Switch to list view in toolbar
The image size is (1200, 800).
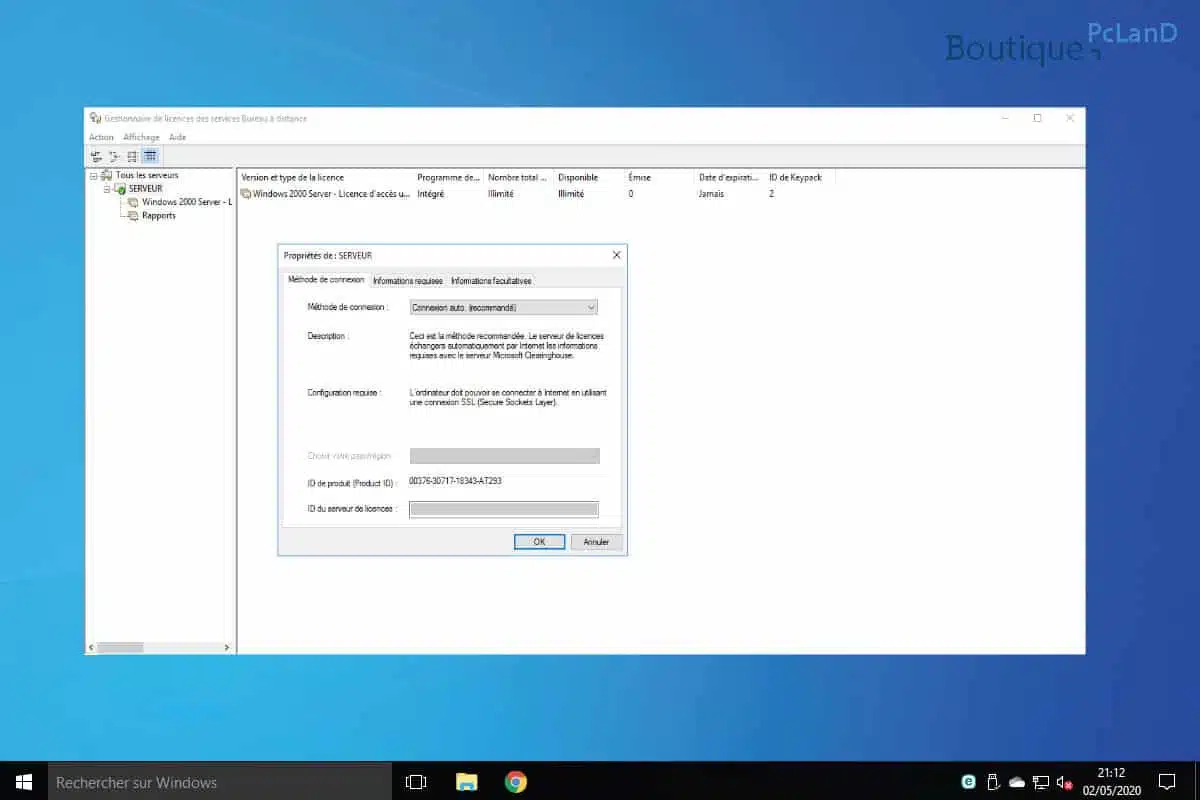tap(132, 156)
